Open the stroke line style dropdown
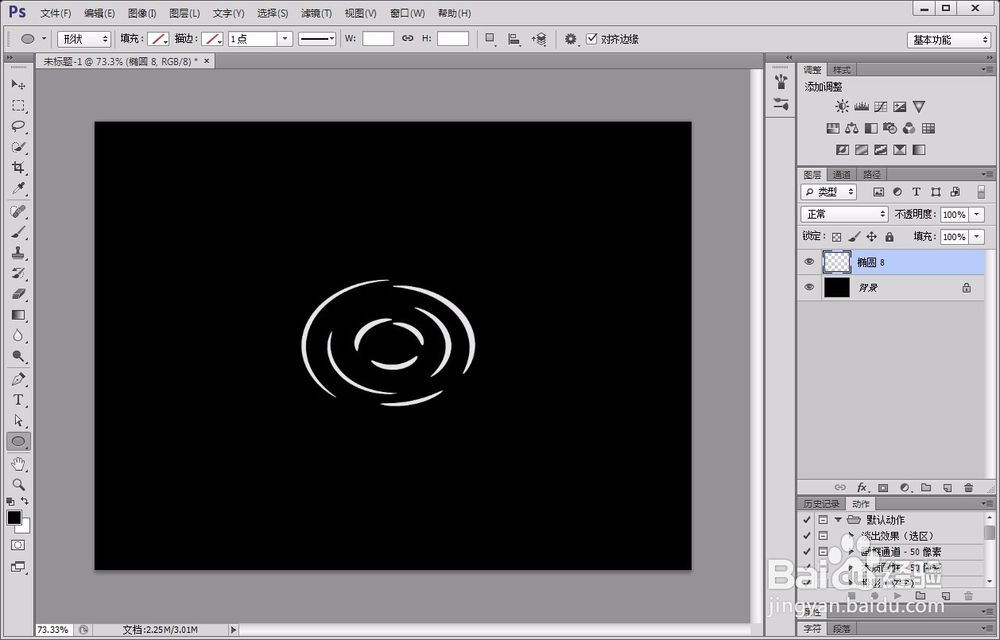The height and width of the screenshot is (640, 1000). pos(317,39)
